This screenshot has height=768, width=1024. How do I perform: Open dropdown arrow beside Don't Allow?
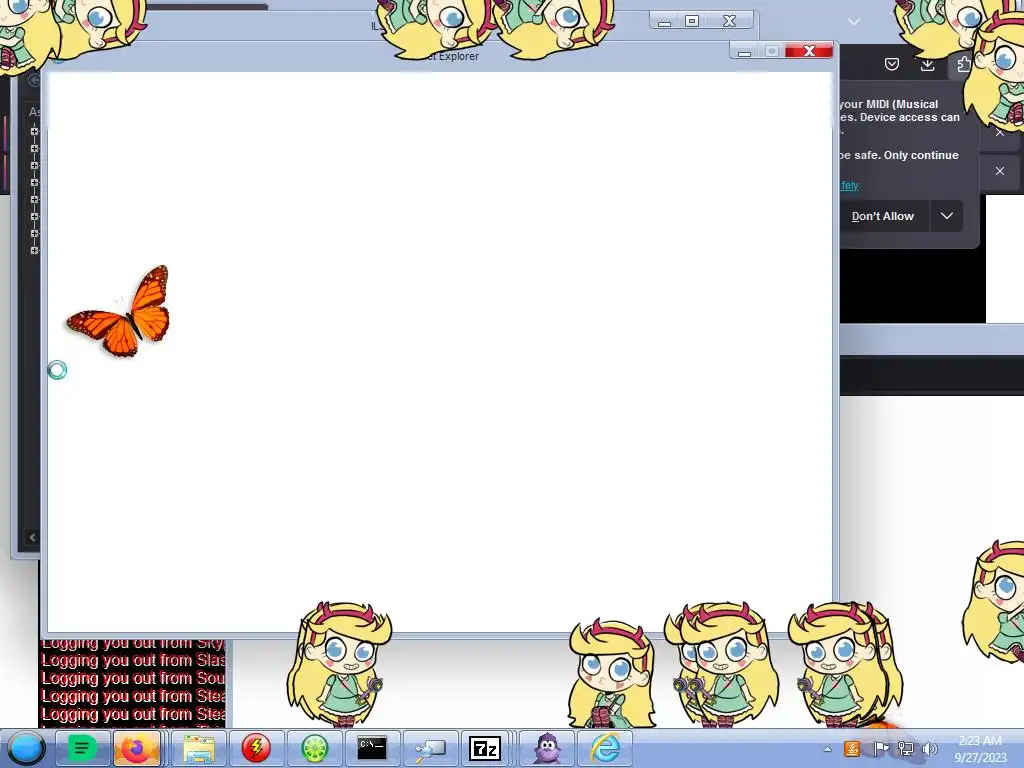click(x=947, y=216)
